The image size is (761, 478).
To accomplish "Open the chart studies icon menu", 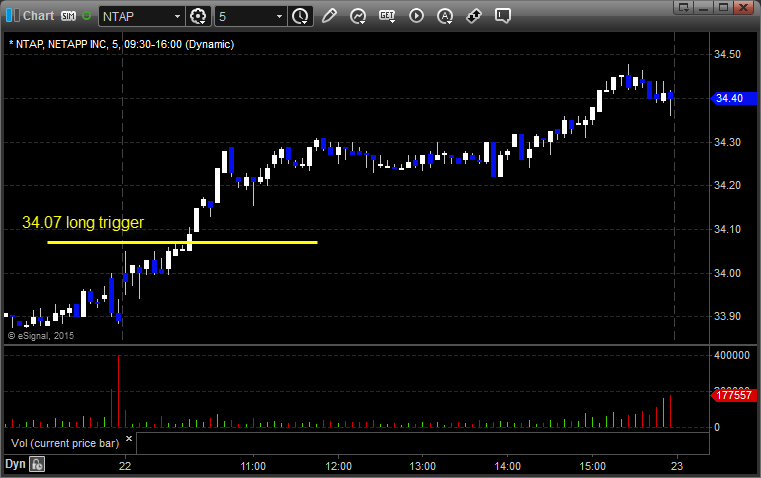I will coord(358,16).
